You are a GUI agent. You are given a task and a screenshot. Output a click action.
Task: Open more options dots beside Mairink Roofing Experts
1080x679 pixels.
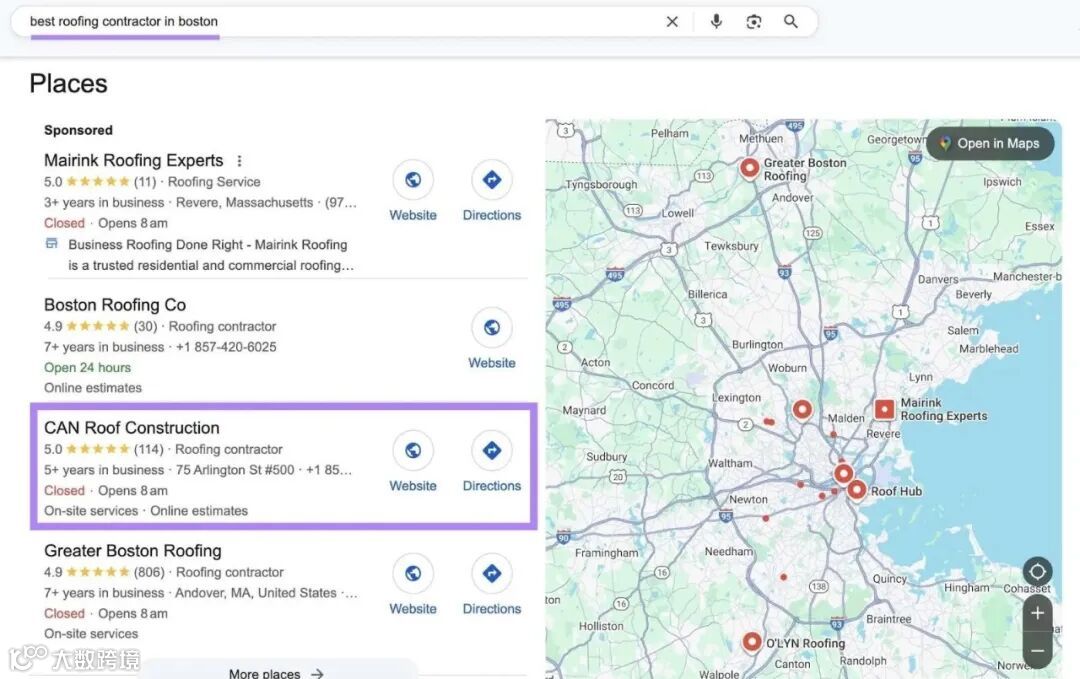pyautogui.click(x=239, y=161)
